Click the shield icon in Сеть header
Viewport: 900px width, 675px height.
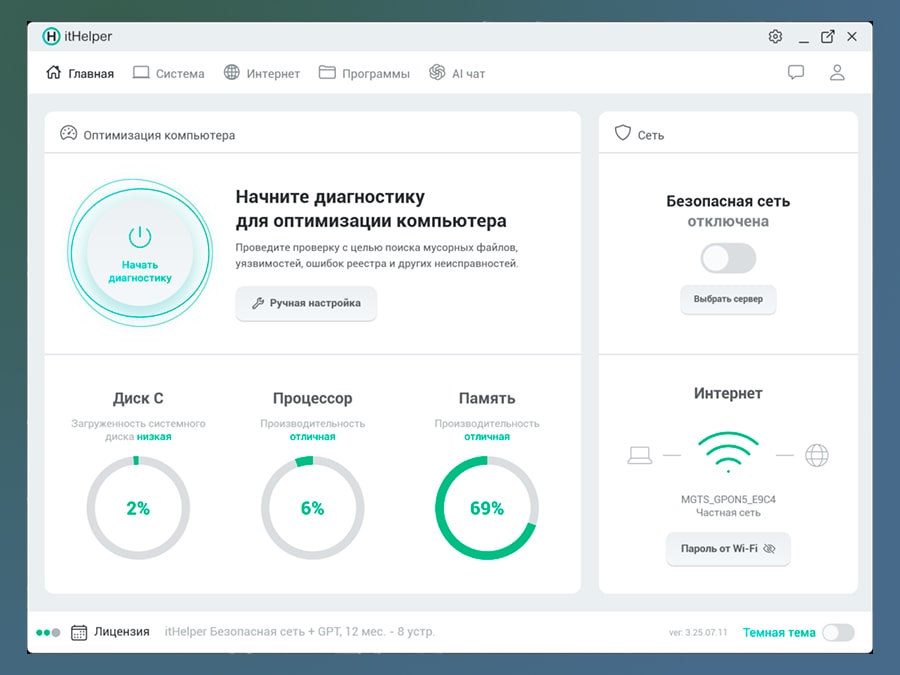(622, 133)
